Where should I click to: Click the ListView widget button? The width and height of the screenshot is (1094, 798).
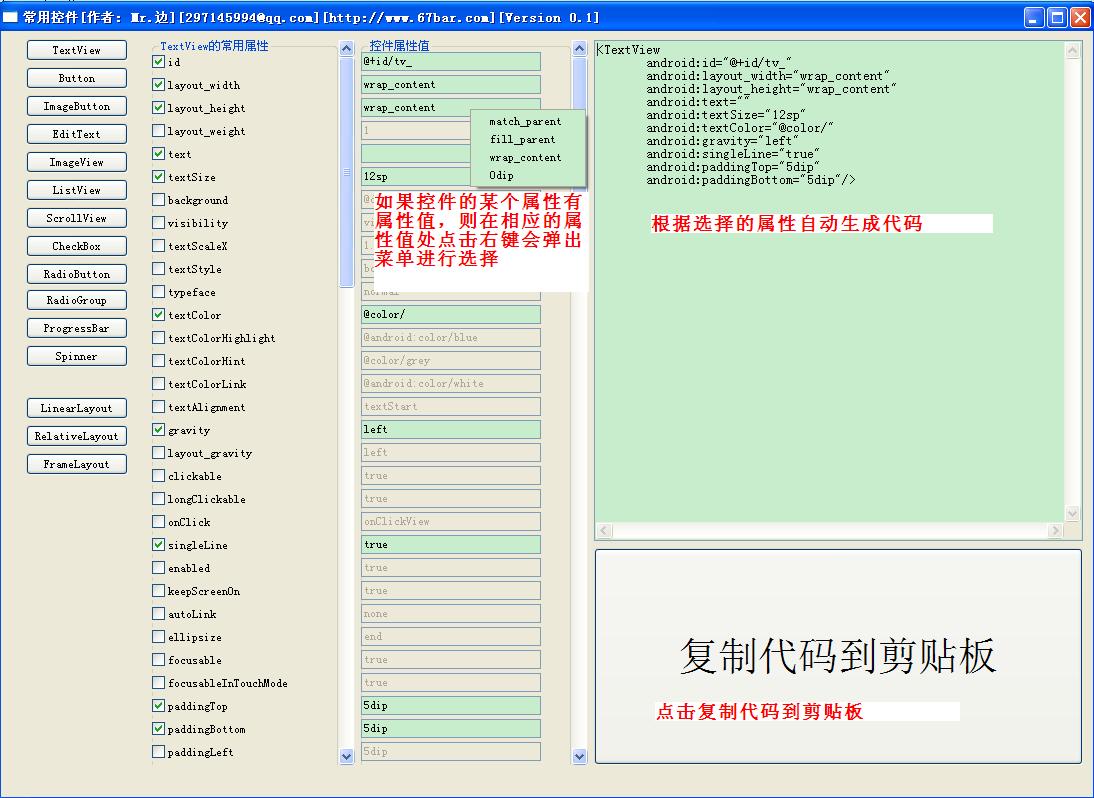(77, 190)
